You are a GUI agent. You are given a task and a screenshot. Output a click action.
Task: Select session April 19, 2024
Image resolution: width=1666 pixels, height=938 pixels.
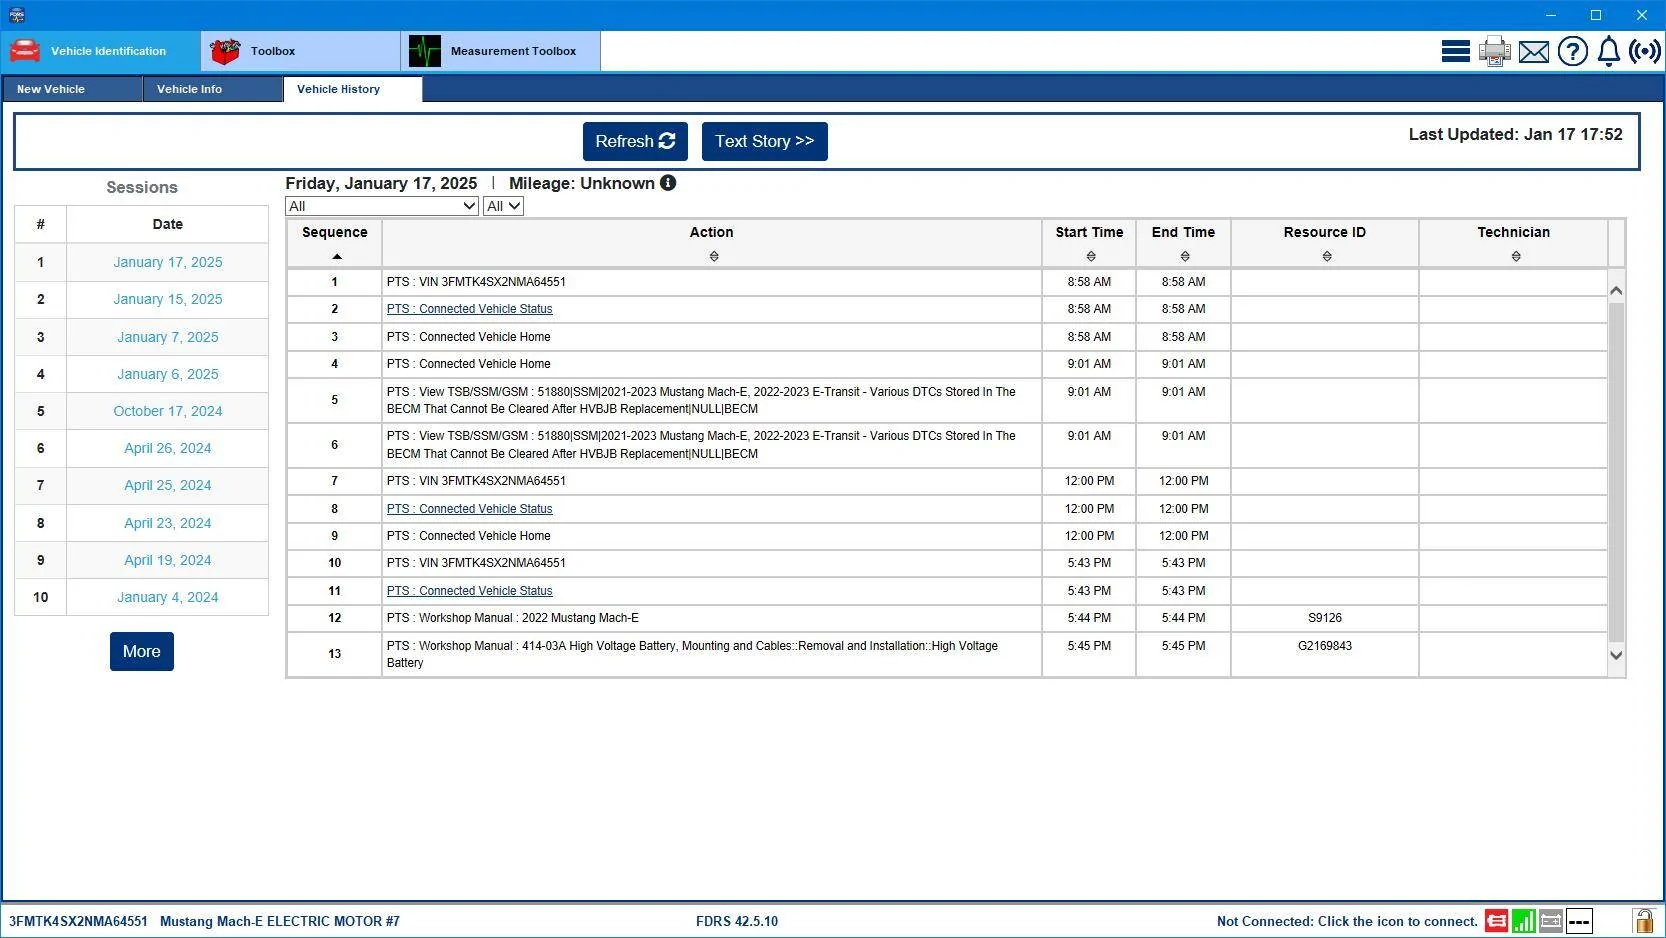(168, 560)
